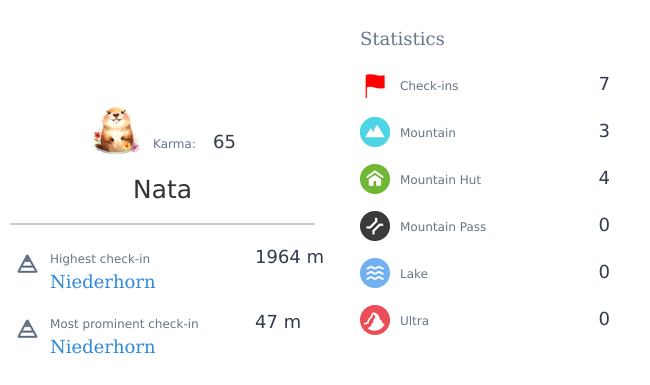650x385 pixels.
Task: Click the Mountain Pass label
Action: tap(443, 227)
